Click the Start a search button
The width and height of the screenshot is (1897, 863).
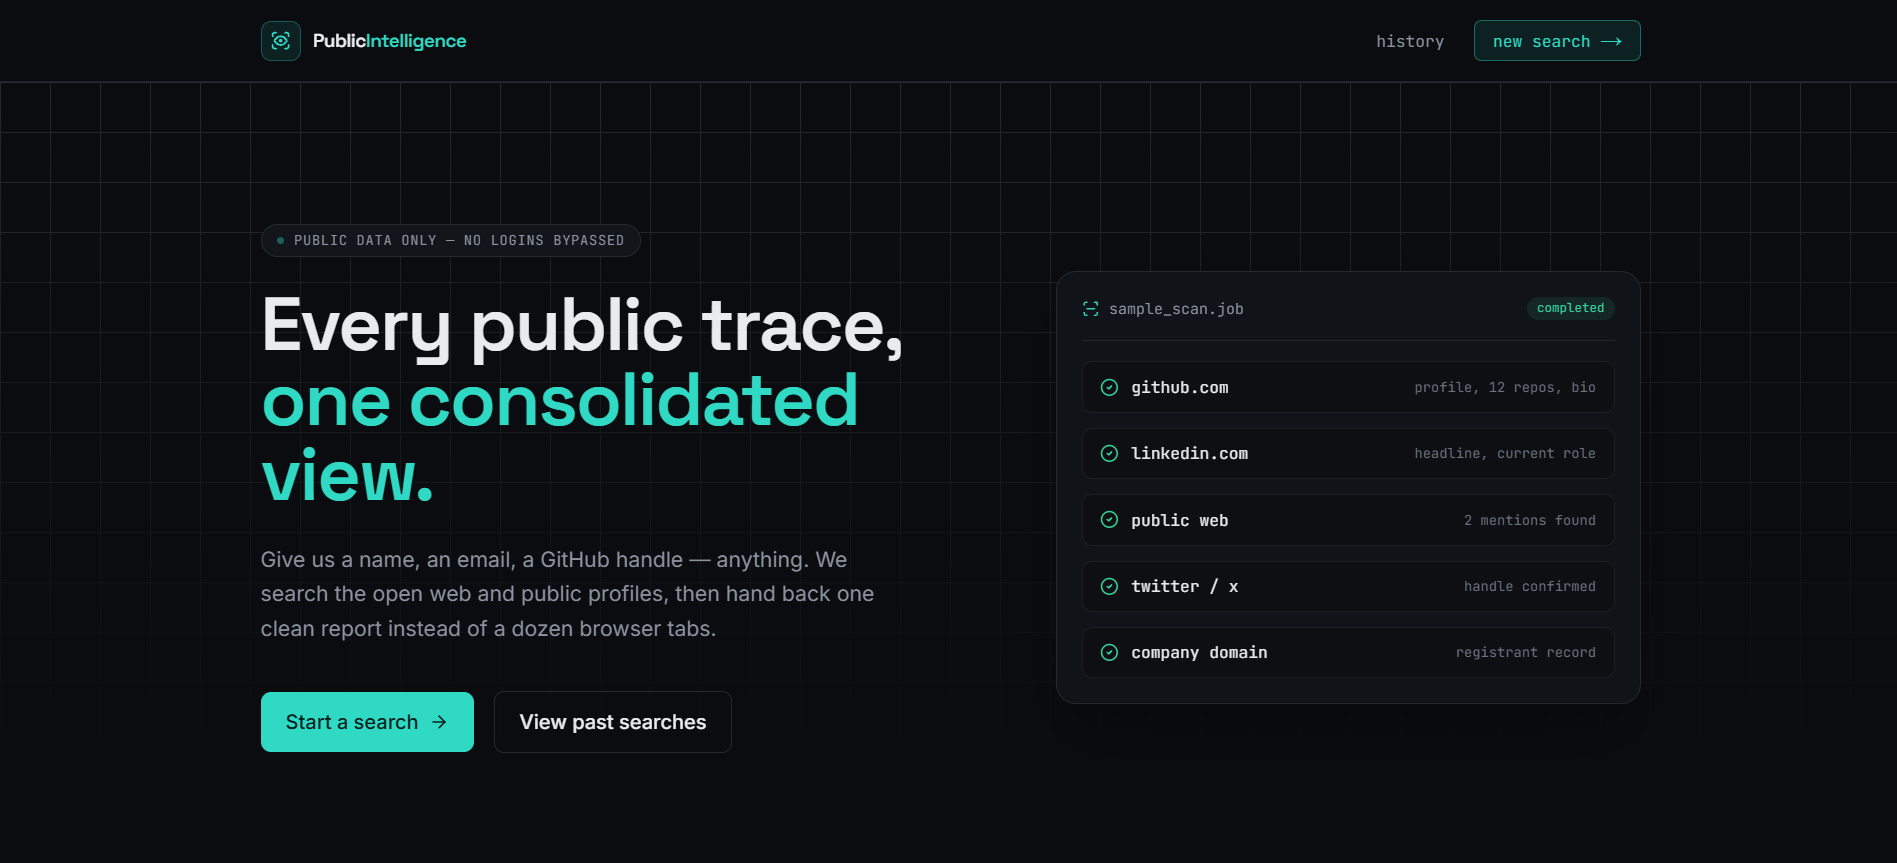coord(367,722)
